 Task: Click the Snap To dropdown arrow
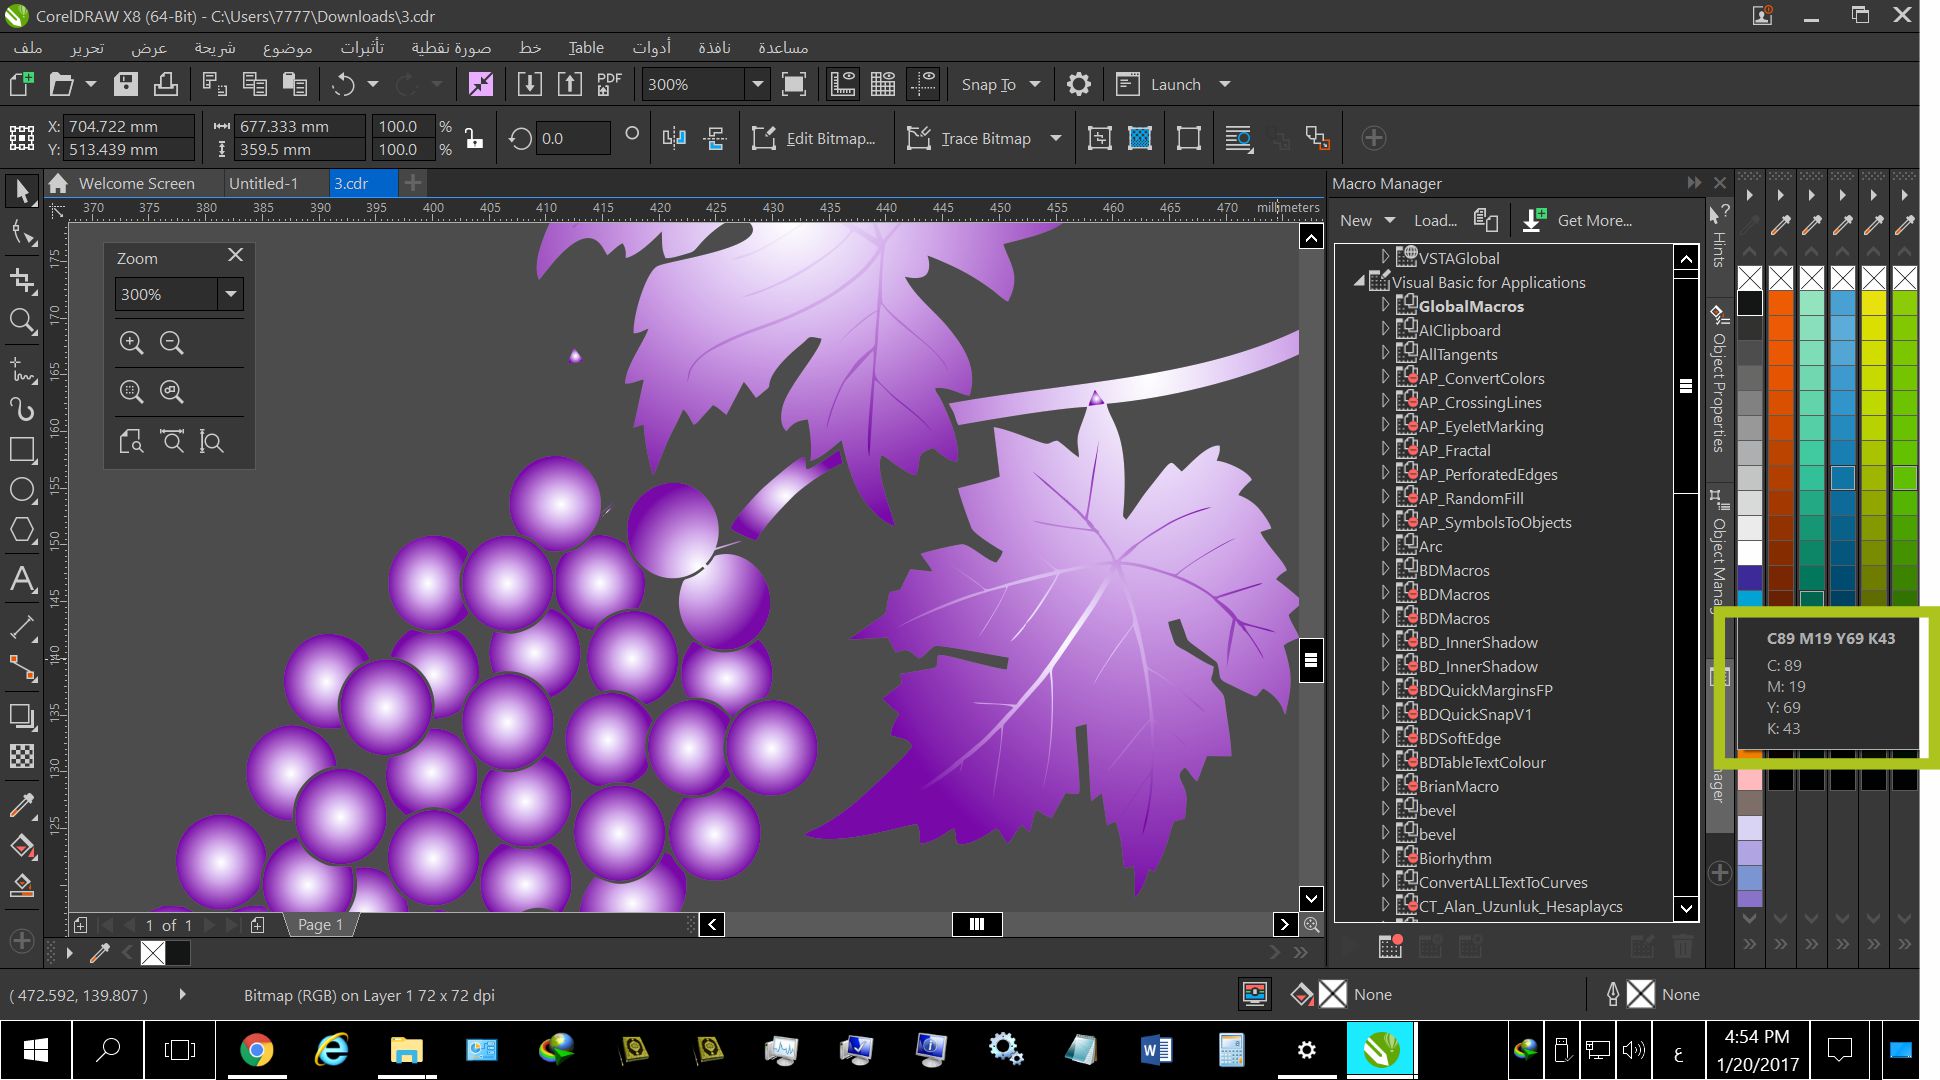pos(1038,84)
